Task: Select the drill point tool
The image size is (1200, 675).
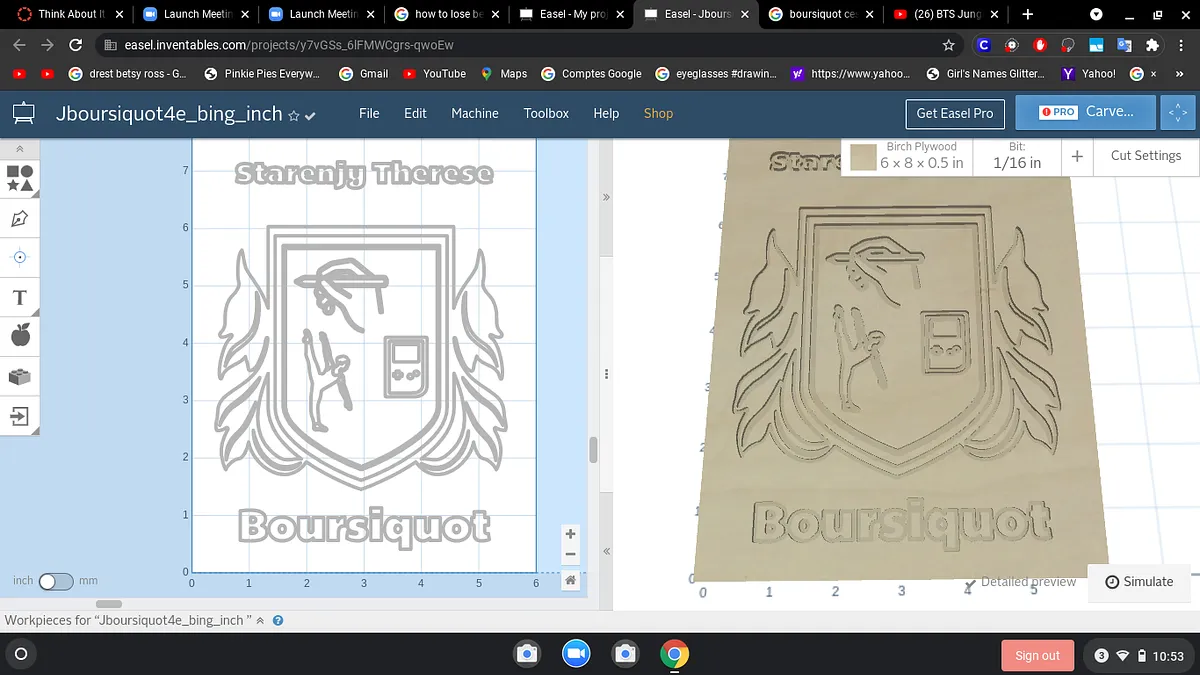Action: point(20,257)
